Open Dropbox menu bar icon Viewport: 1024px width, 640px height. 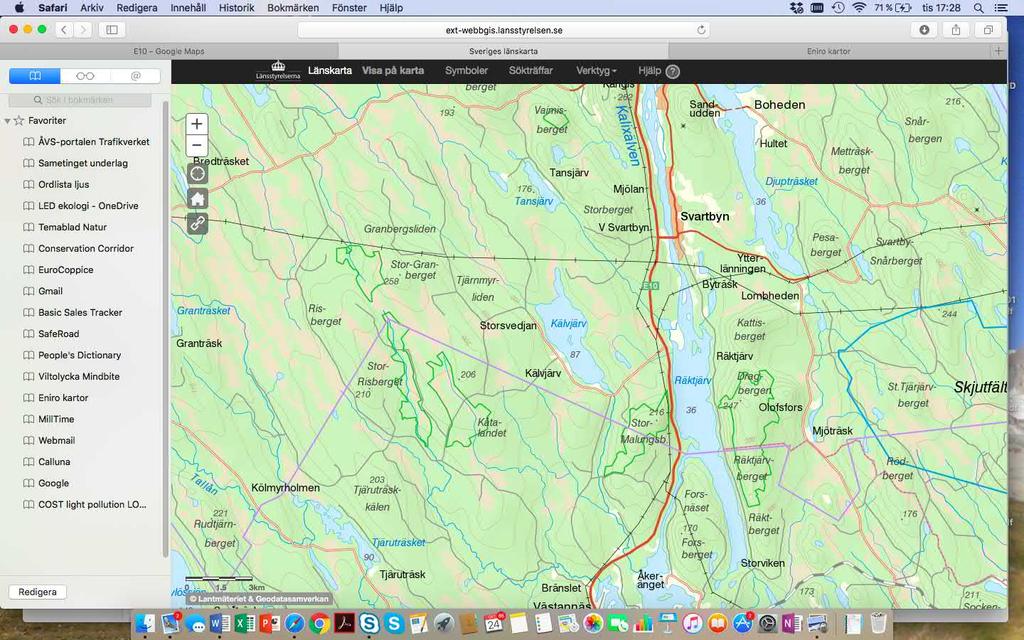pyautogui.click(x=796, y=8)
